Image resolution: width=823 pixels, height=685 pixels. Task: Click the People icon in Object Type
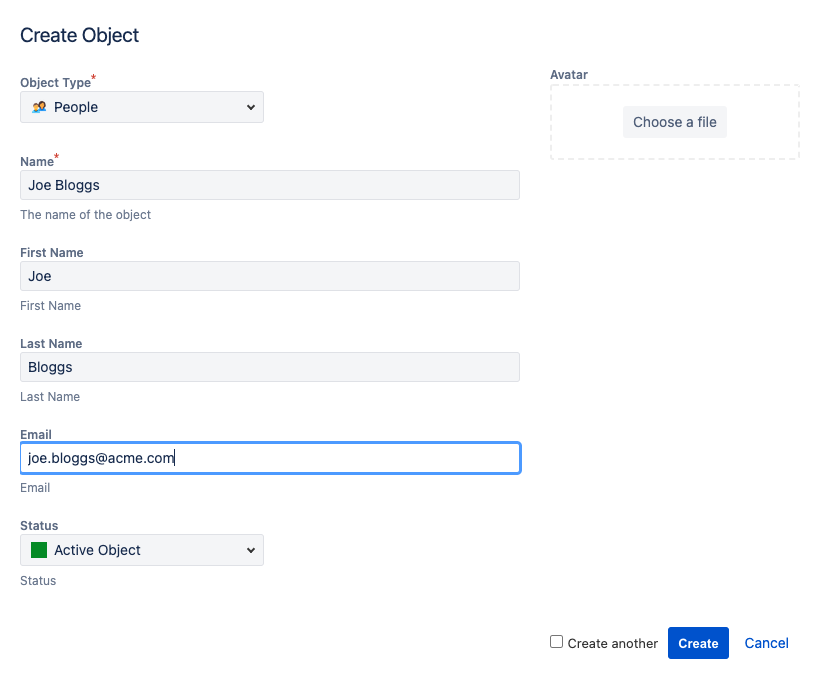pos(39,107)
